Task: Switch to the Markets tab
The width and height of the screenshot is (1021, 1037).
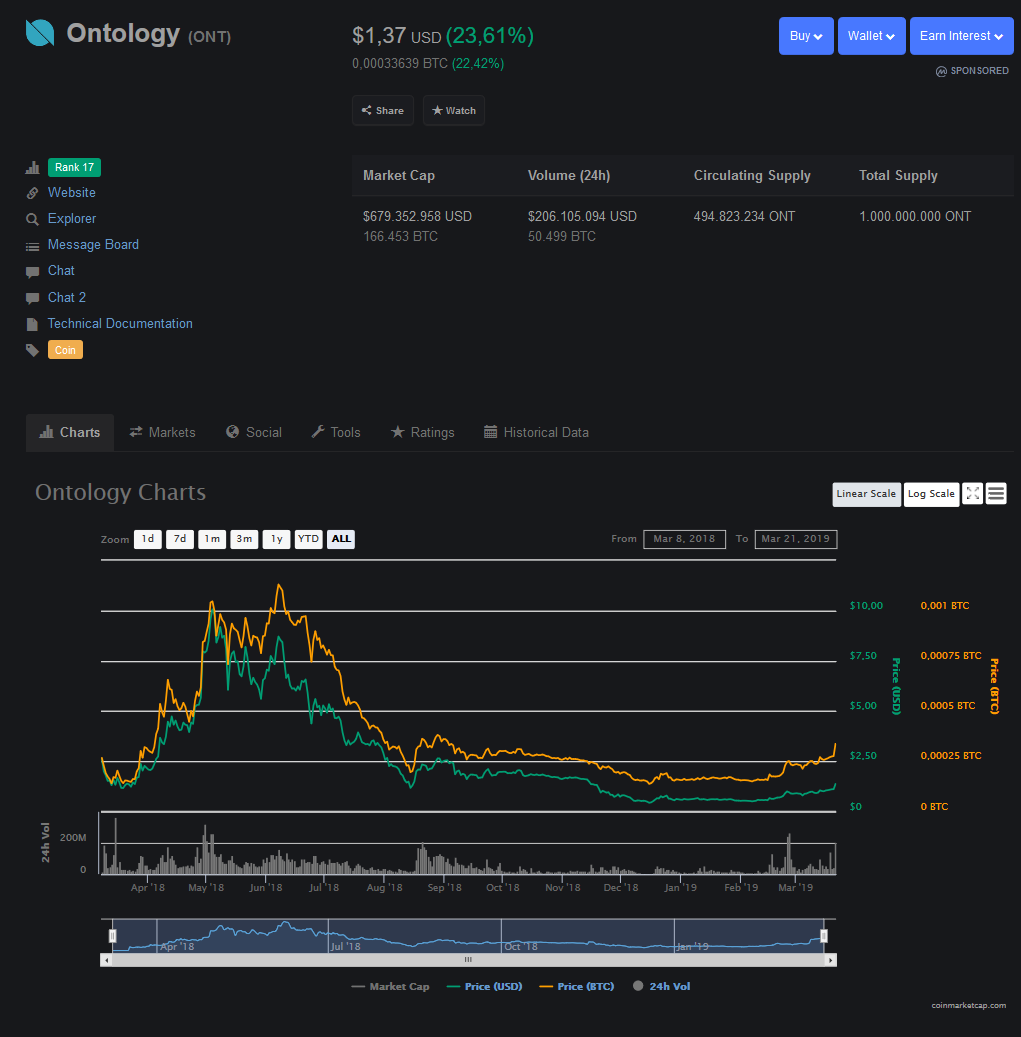Action: [163, 433]
